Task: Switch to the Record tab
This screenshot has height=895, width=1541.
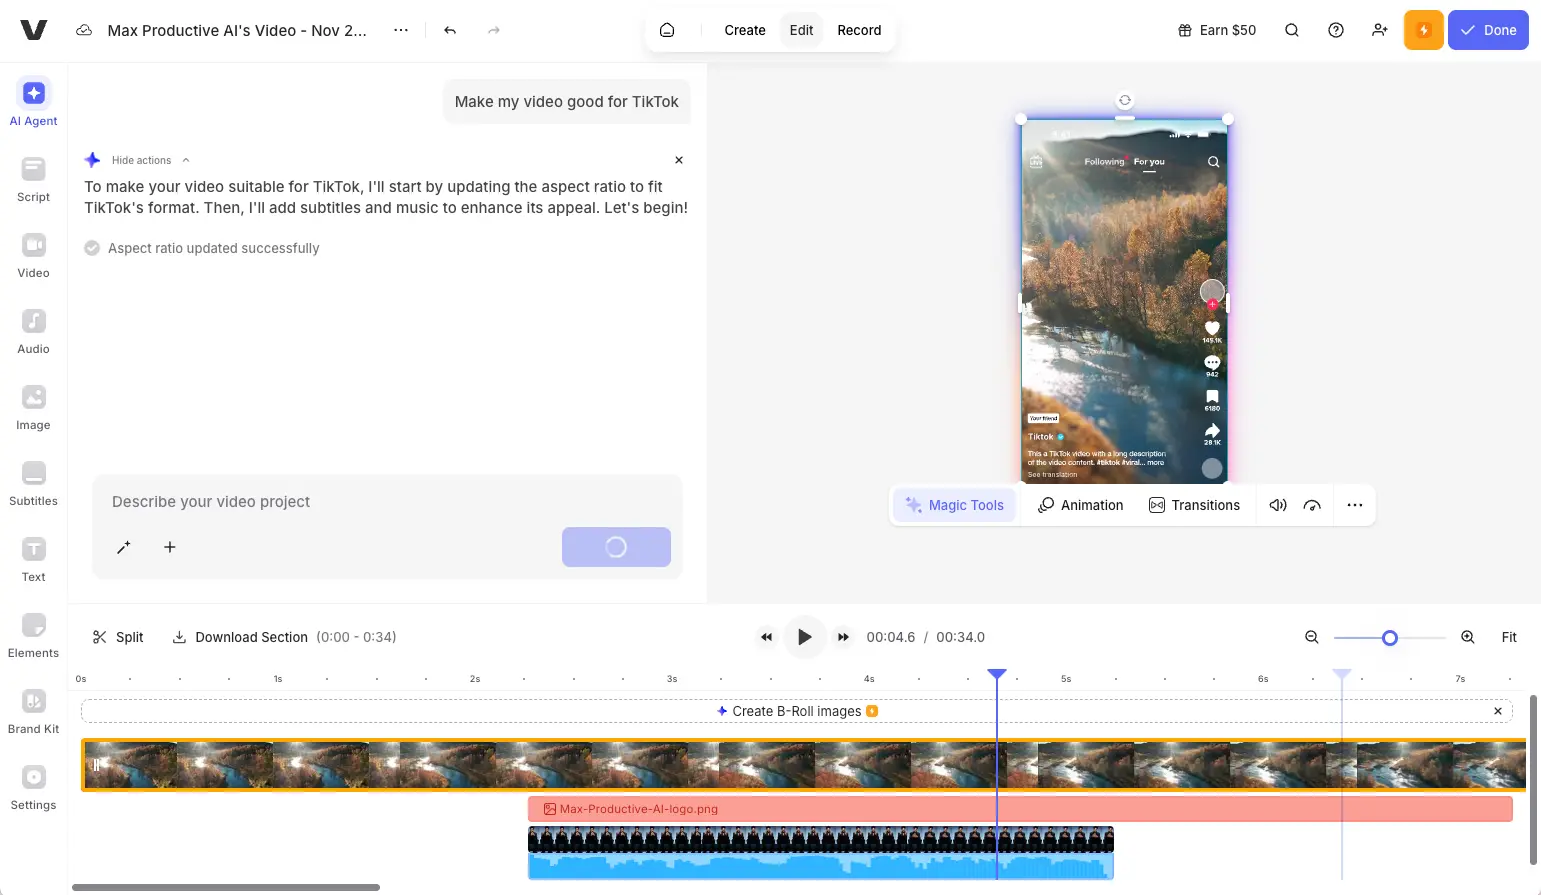Action: tap(858, 30)
